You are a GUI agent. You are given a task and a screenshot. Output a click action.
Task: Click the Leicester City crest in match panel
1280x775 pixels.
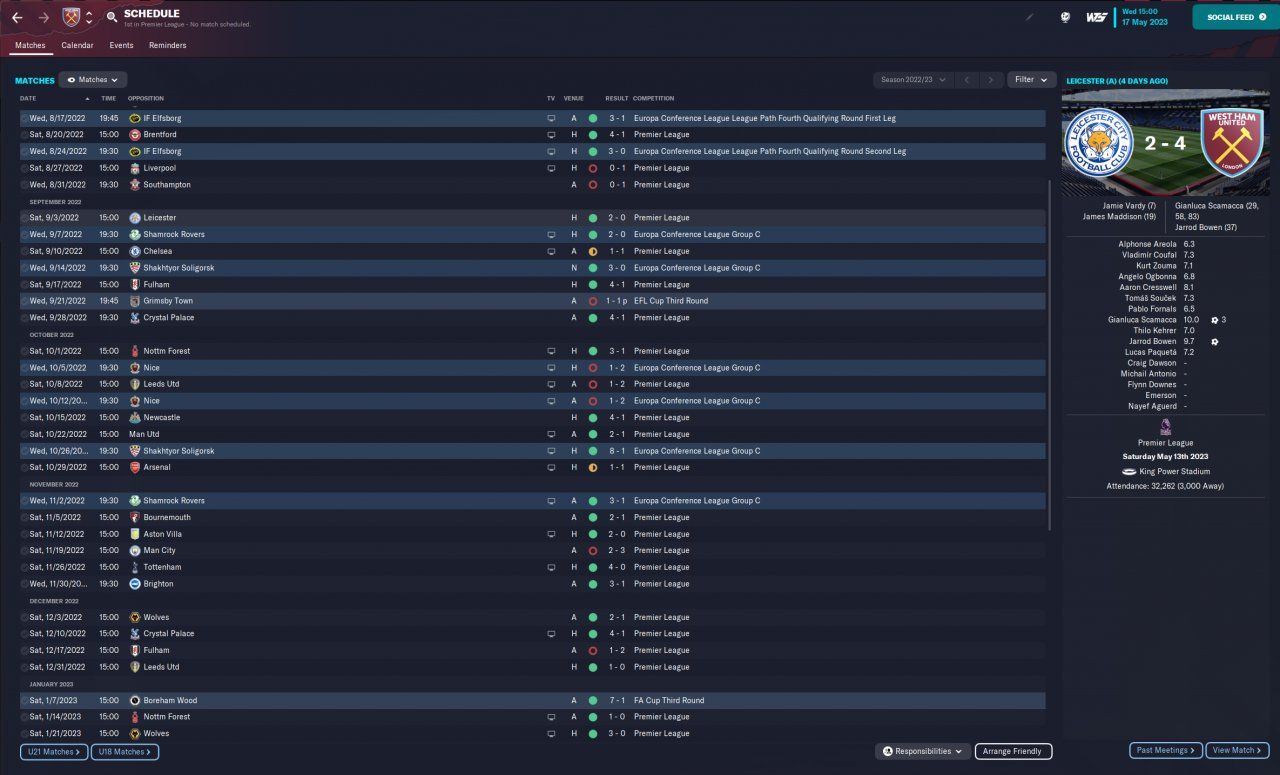[1098, 142]
